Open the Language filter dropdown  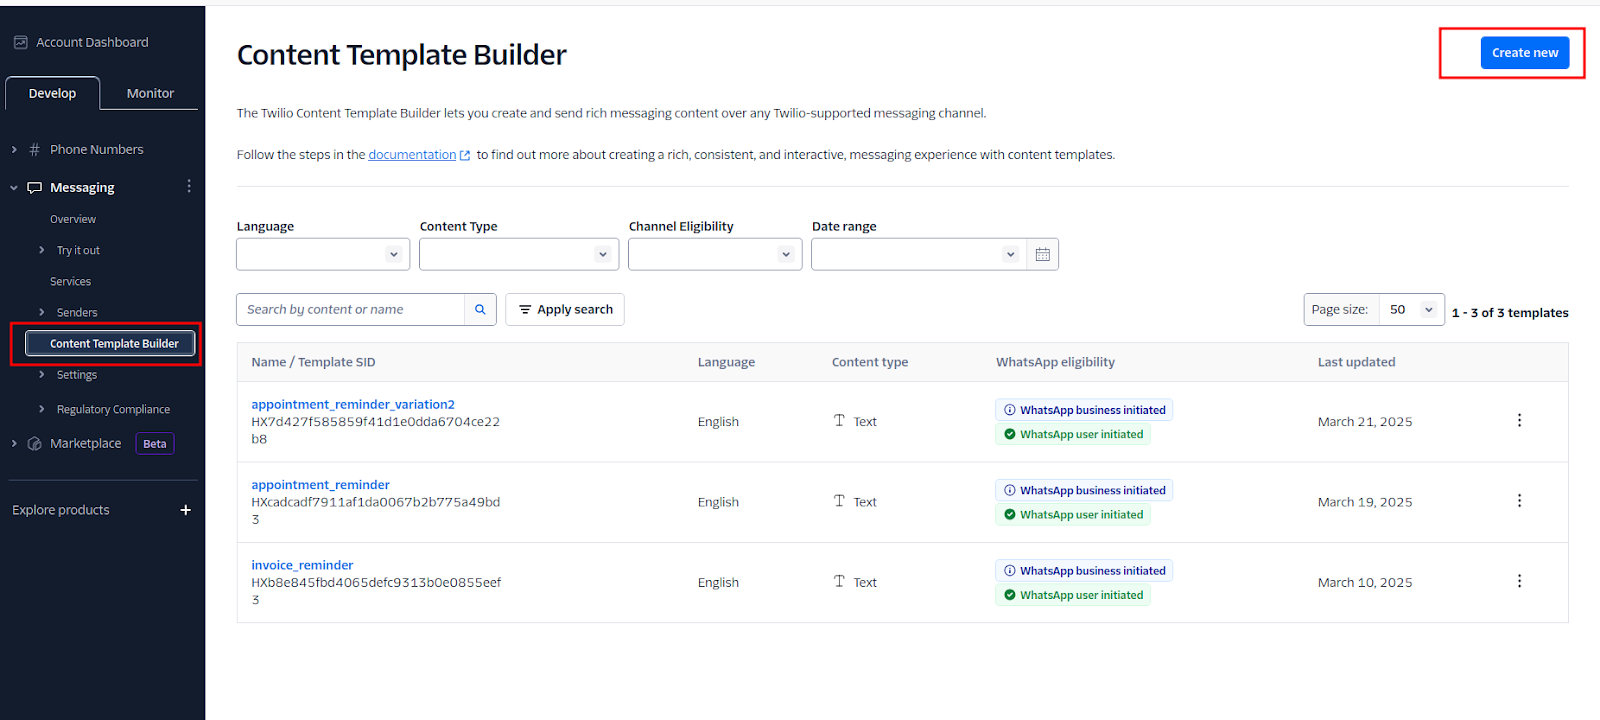click(x=323, y=254)
